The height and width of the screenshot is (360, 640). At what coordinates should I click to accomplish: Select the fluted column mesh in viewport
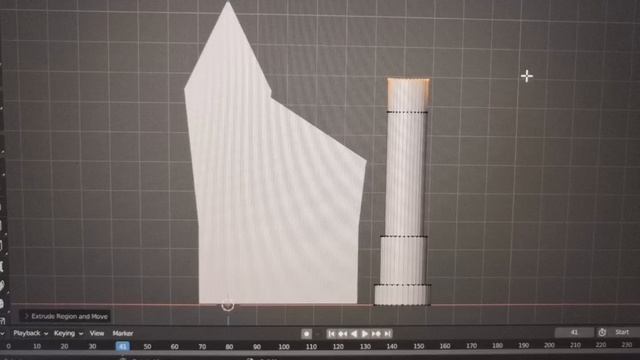[404, 192]
